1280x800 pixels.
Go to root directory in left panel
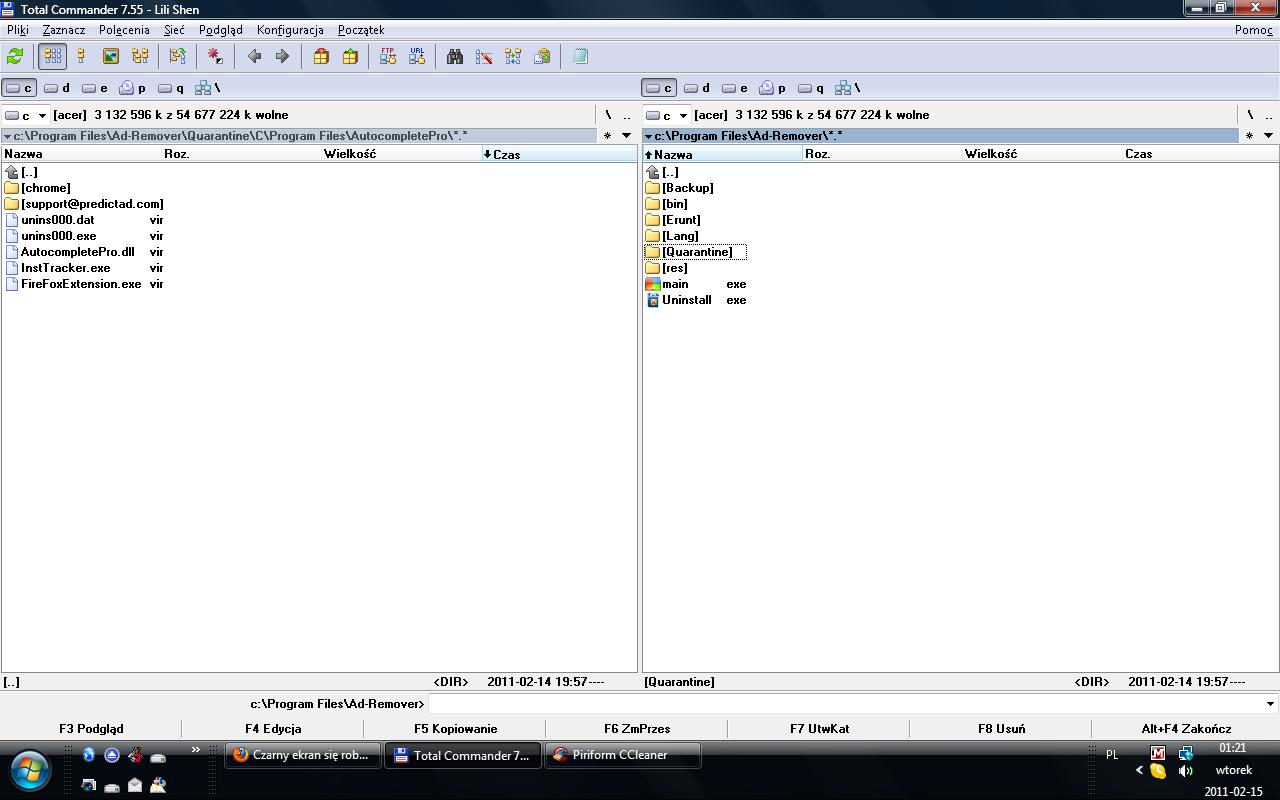pos(608,115)
